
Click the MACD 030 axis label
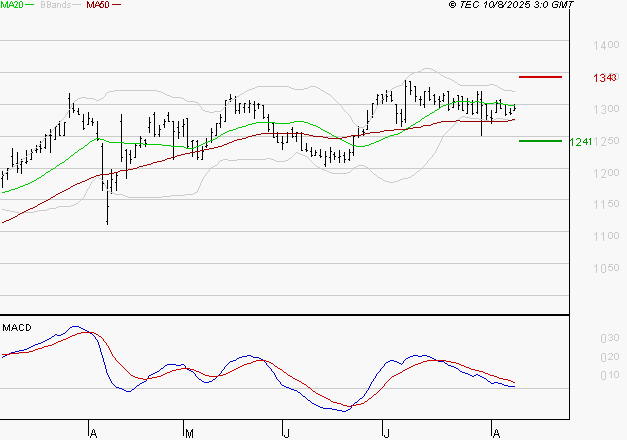[x=610, y=338]
